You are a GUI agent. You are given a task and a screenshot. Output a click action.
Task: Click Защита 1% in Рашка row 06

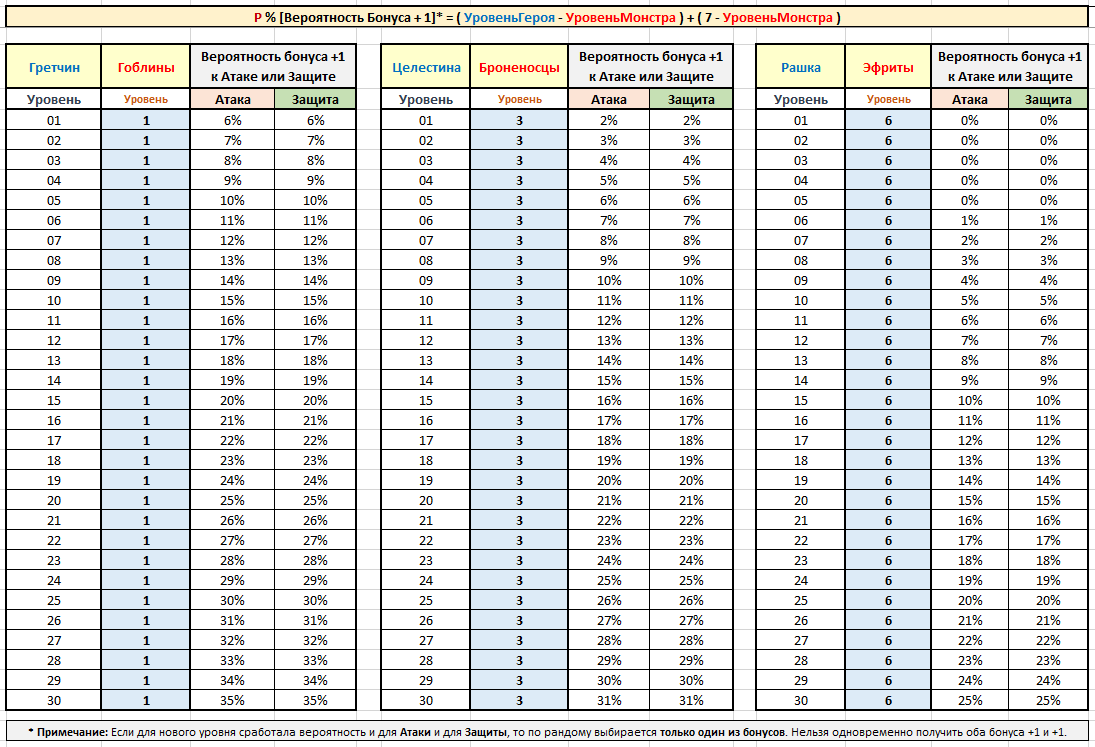coord(1048,220)
